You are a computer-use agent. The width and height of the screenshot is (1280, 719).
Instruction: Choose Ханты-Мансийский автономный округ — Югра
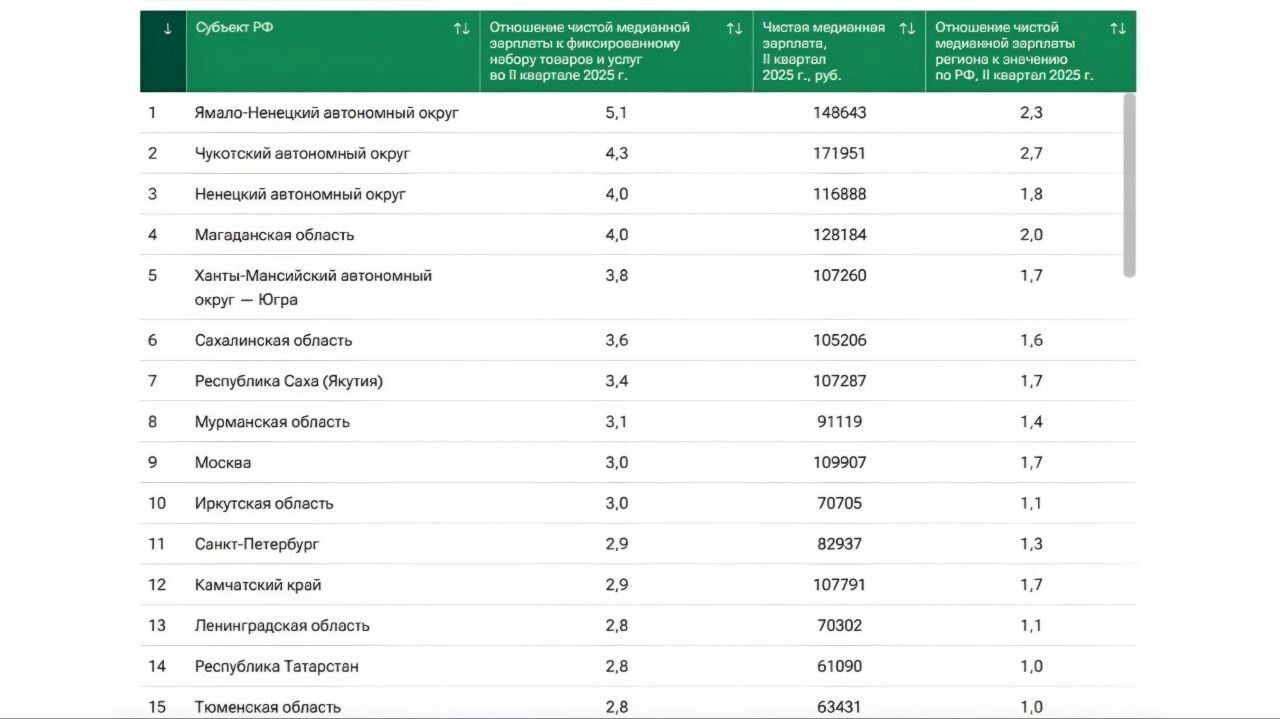click(x=313, y=287)
